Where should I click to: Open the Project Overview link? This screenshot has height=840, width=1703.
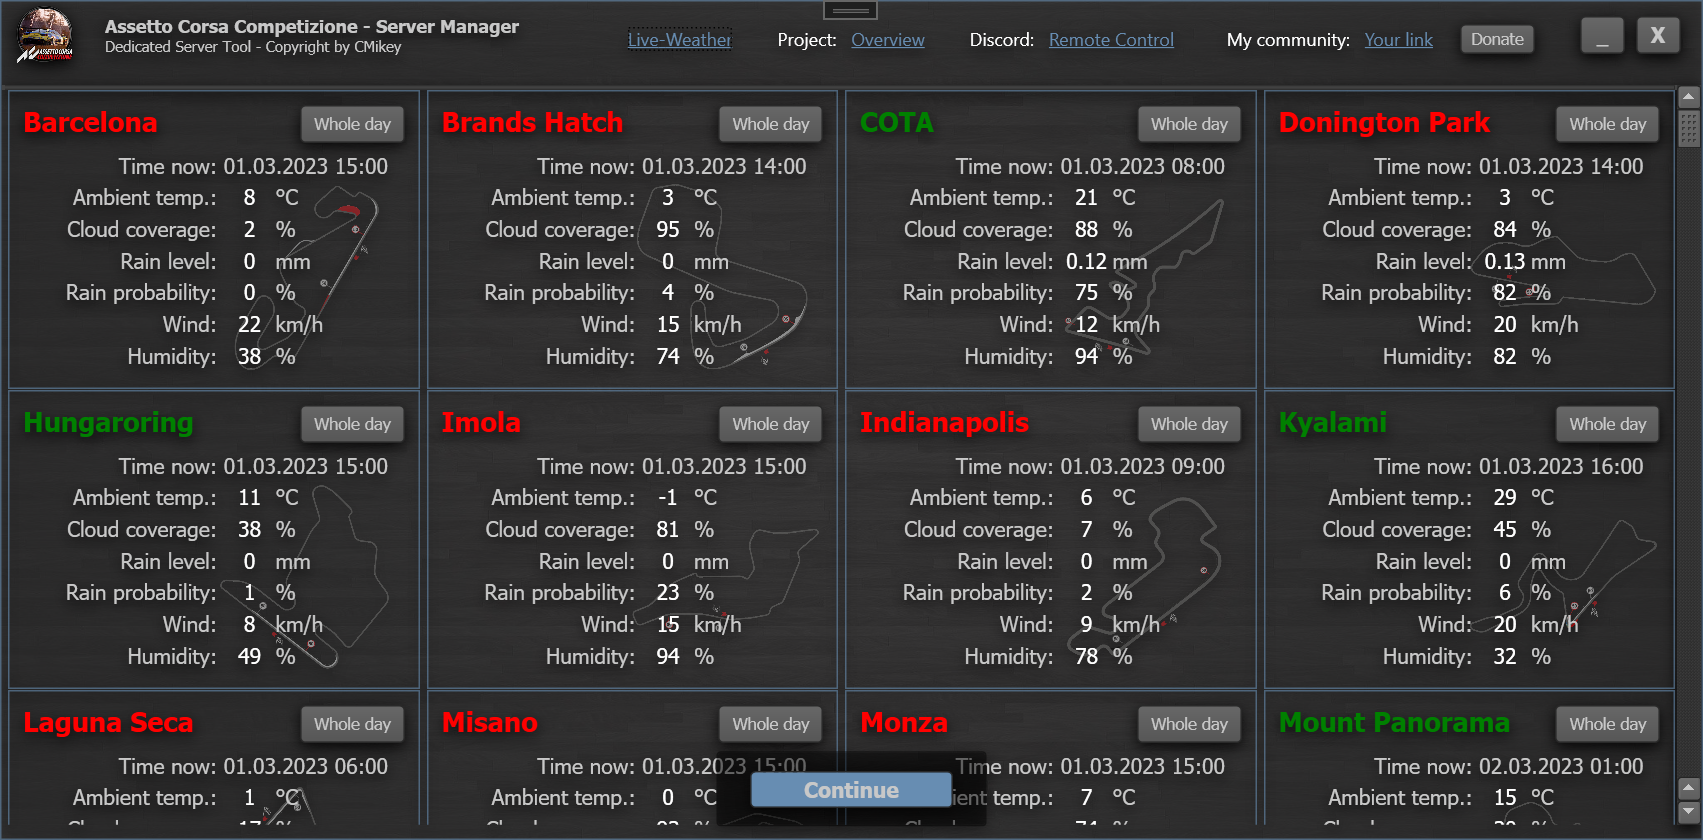pos(888,40)
